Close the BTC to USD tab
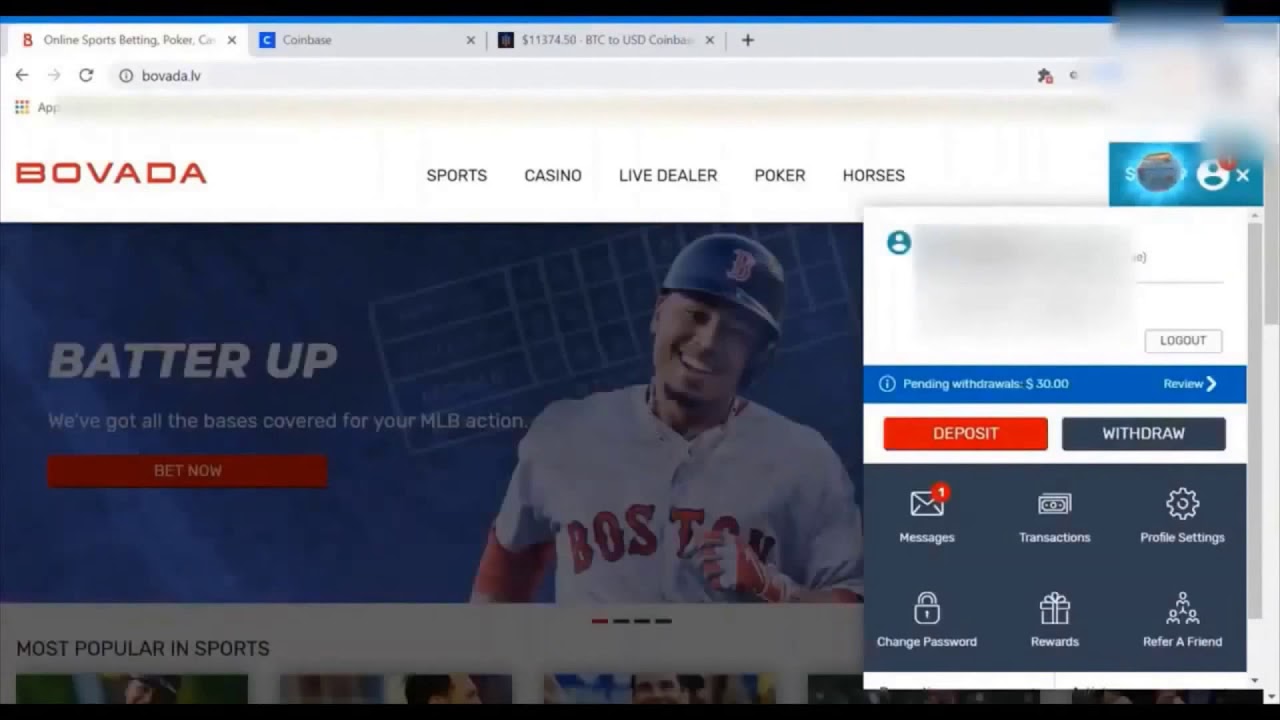The height and width of the screenshot is (720, 1280). 710,40
